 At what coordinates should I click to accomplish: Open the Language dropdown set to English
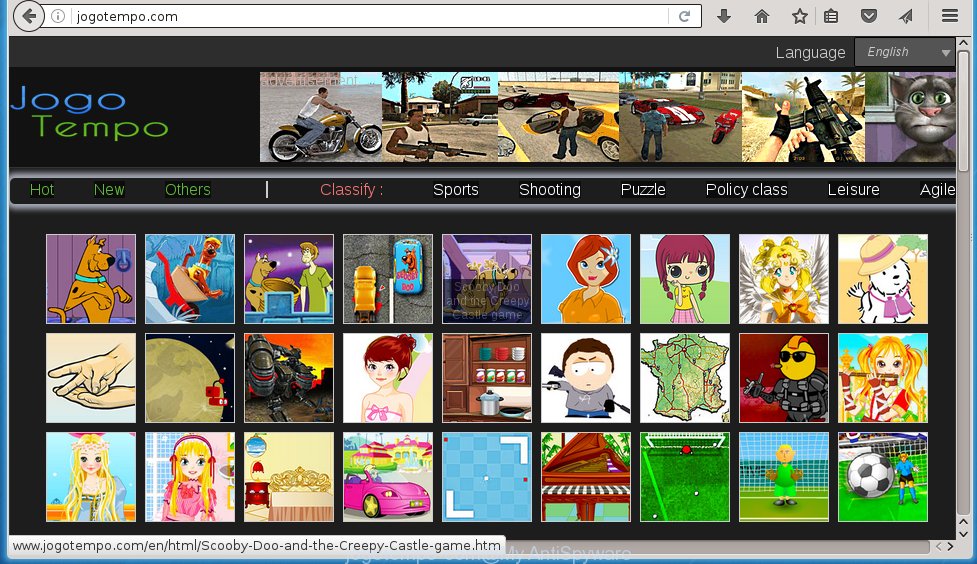(905, 52)
